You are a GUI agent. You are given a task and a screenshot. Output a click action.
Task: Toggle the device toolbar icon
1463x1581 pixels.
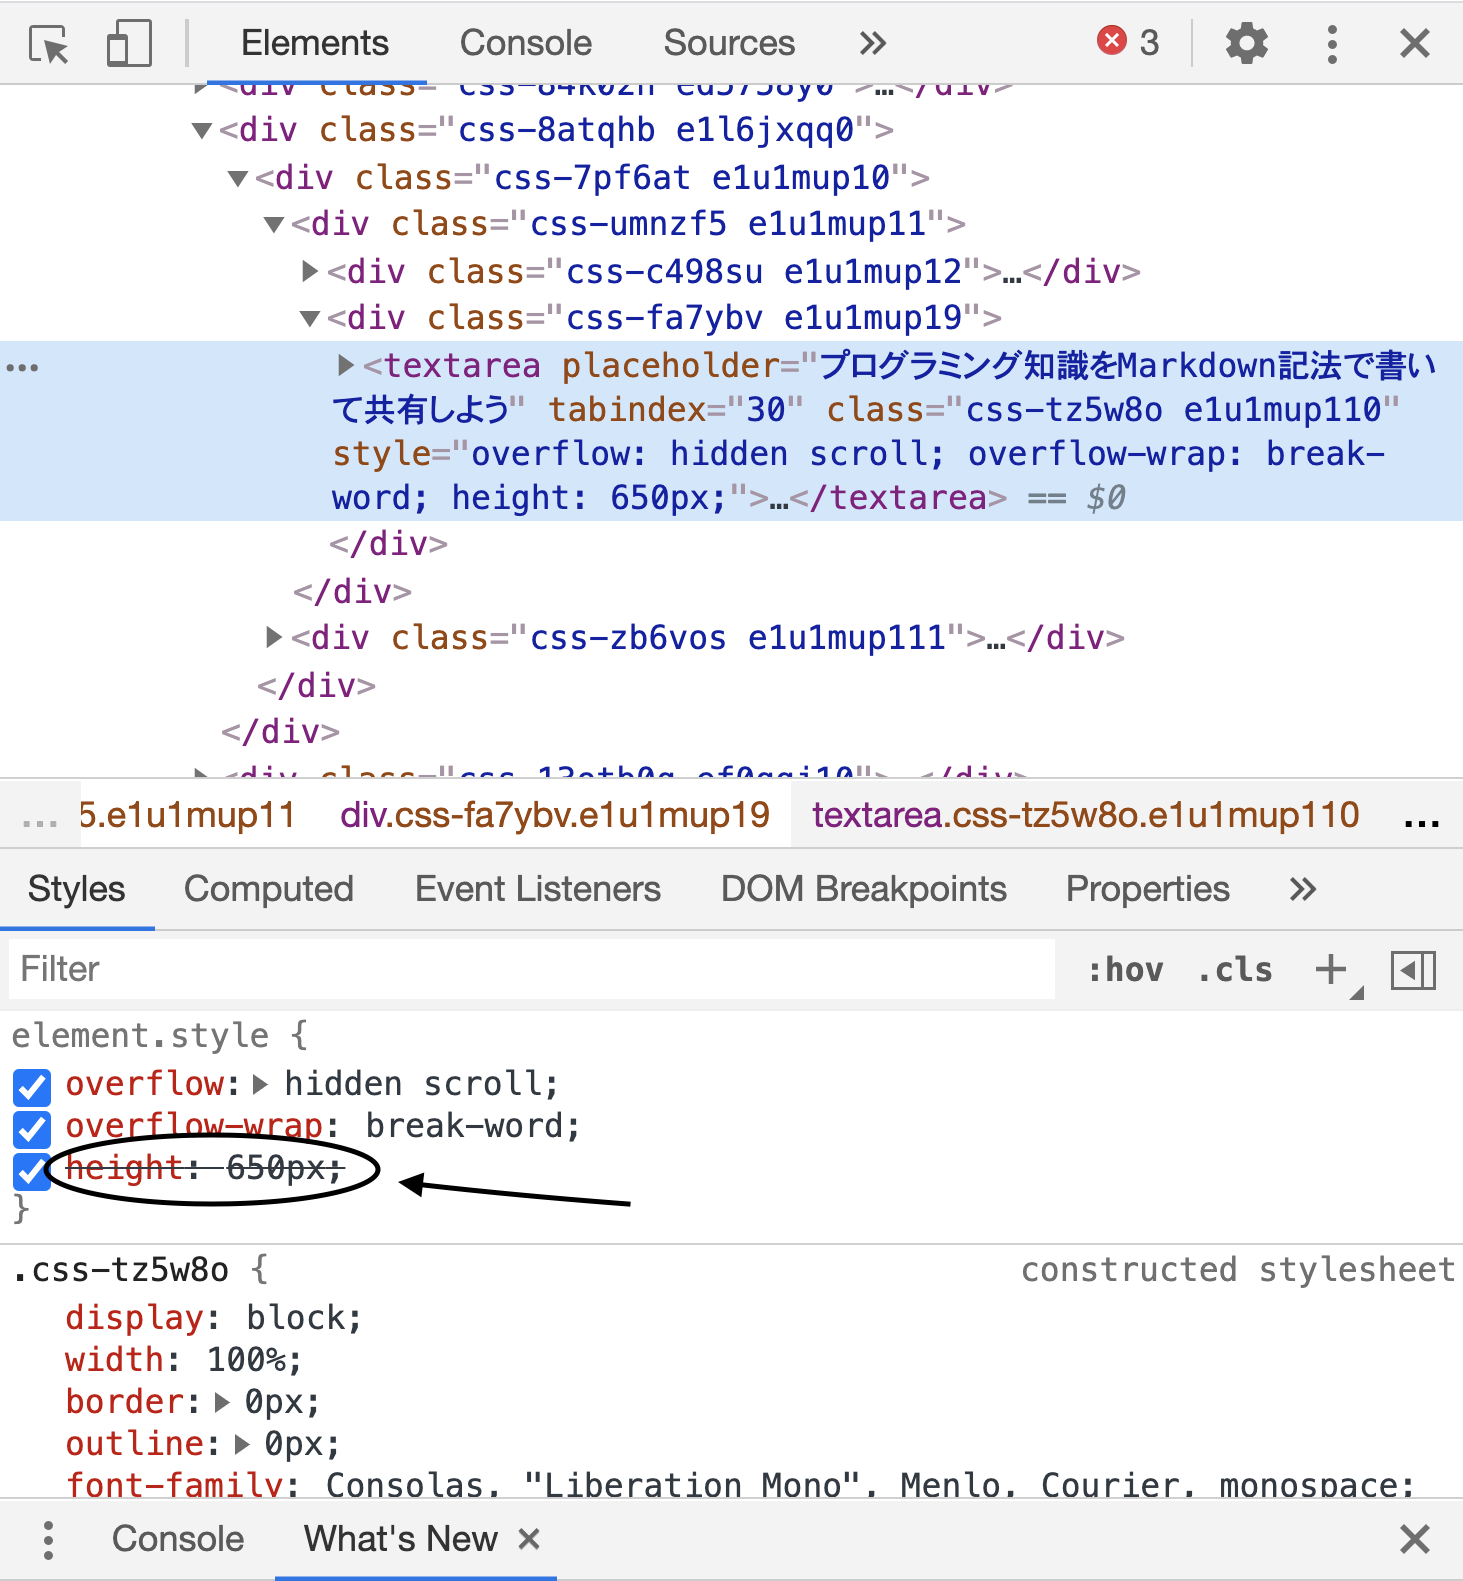click(129, 44)
